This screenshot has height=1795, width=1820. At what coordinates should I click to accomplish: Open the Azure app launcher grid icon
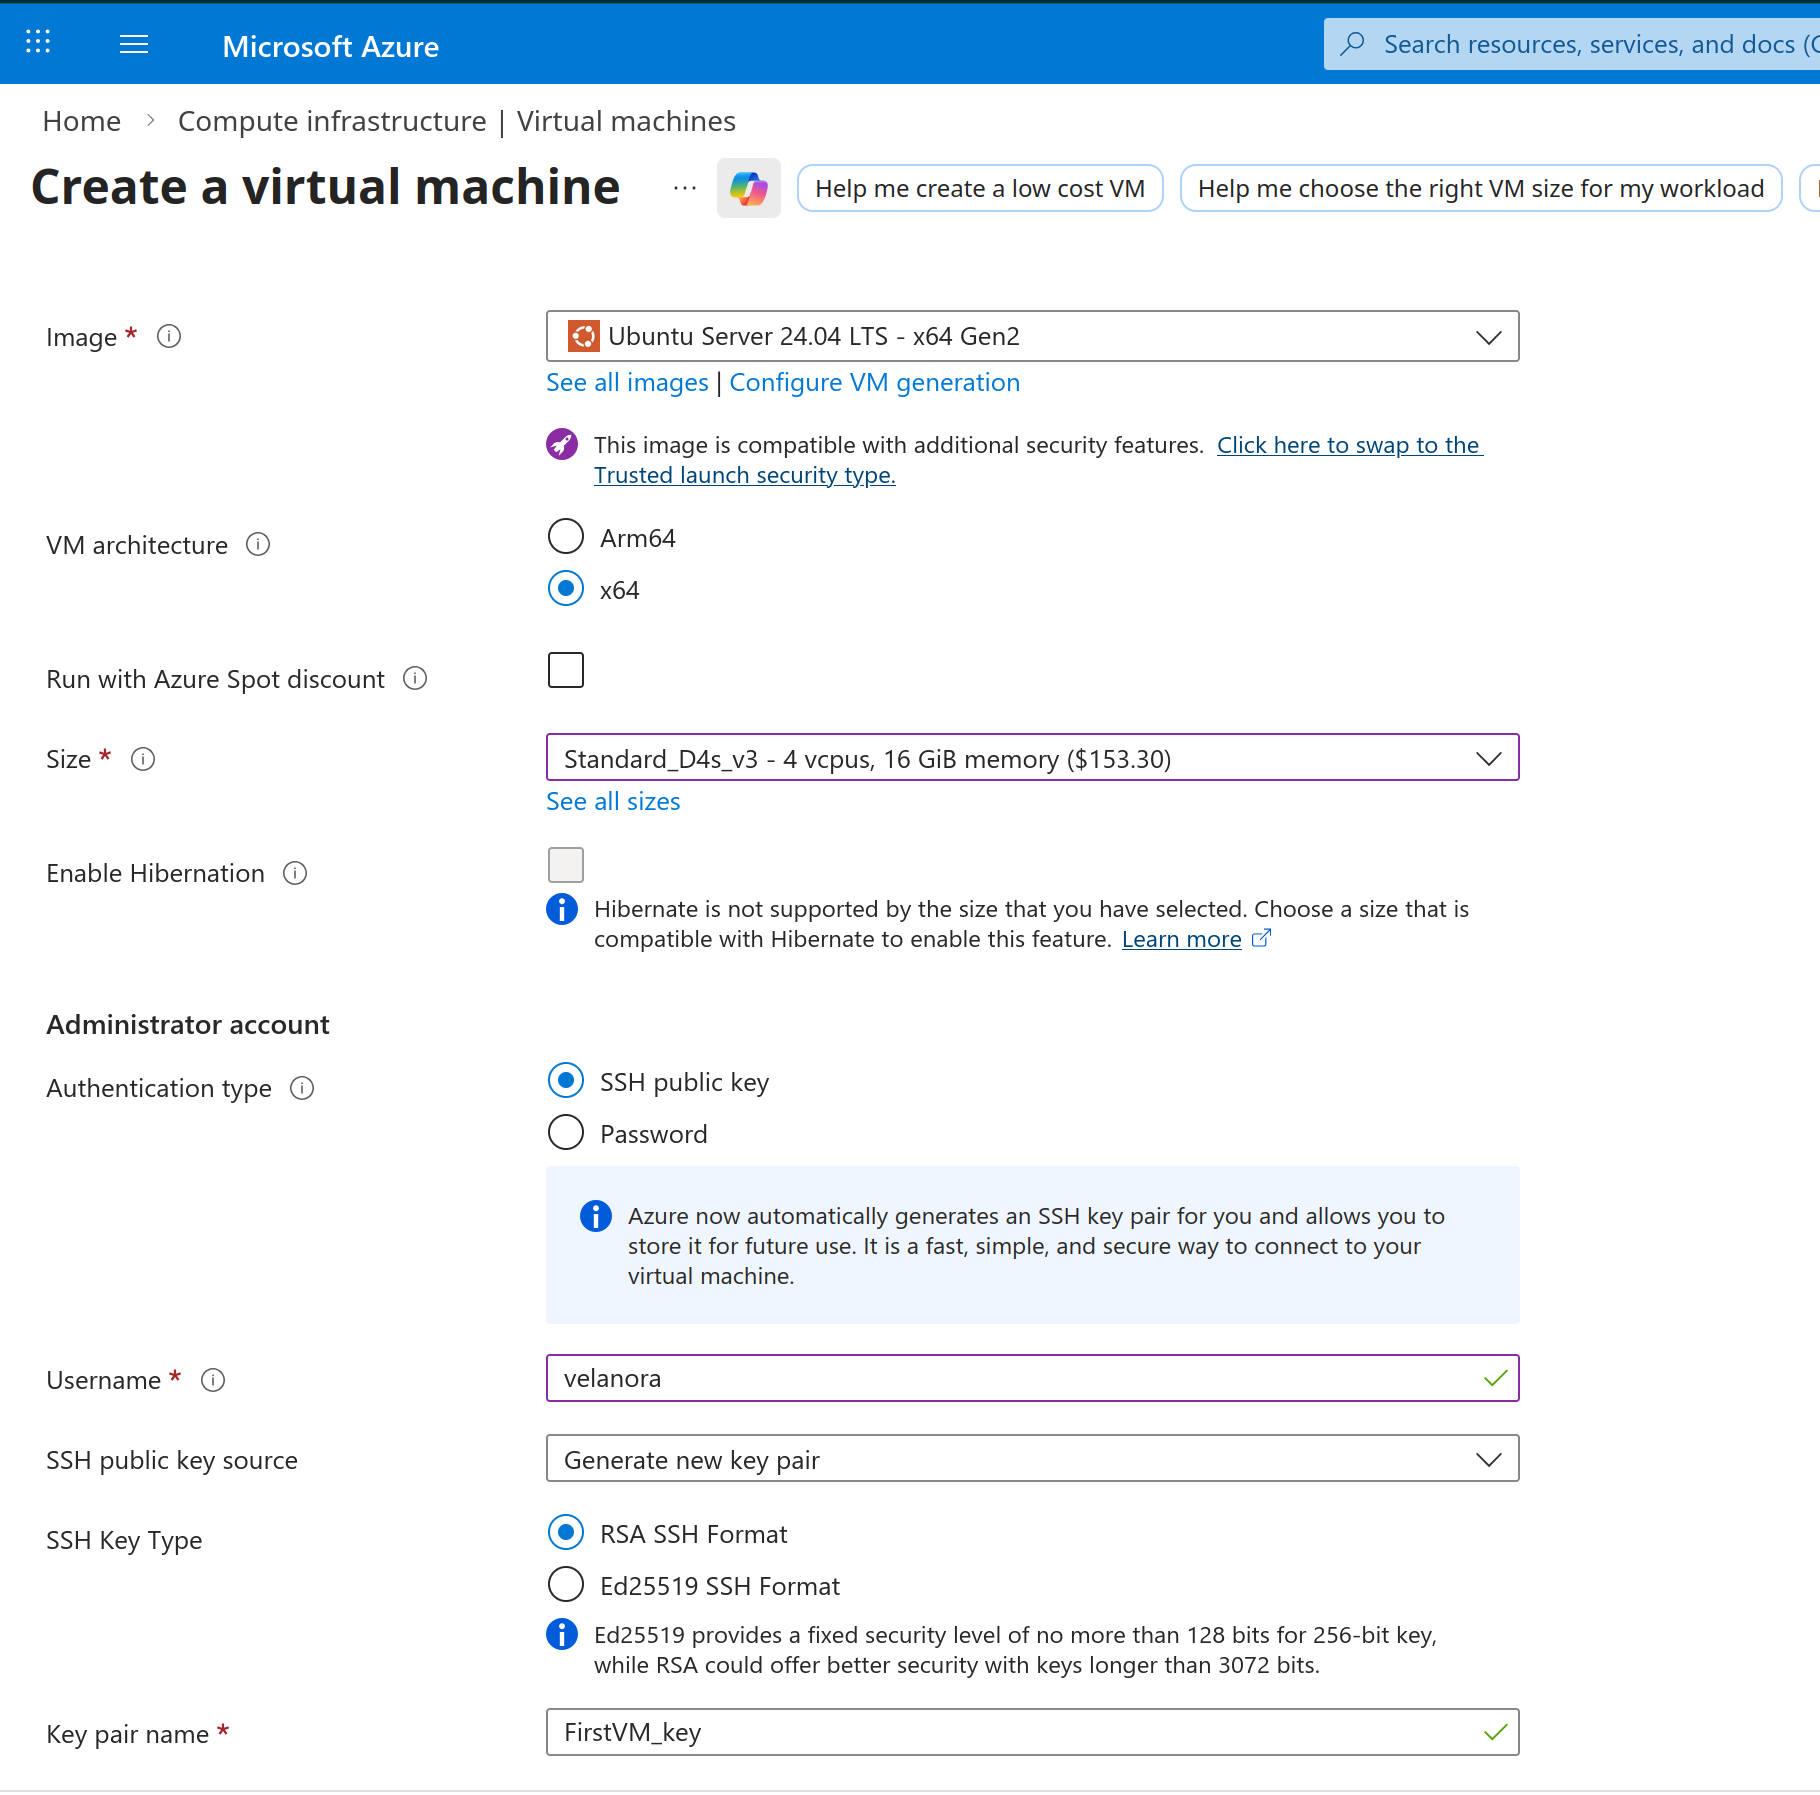tap(38, 42)
